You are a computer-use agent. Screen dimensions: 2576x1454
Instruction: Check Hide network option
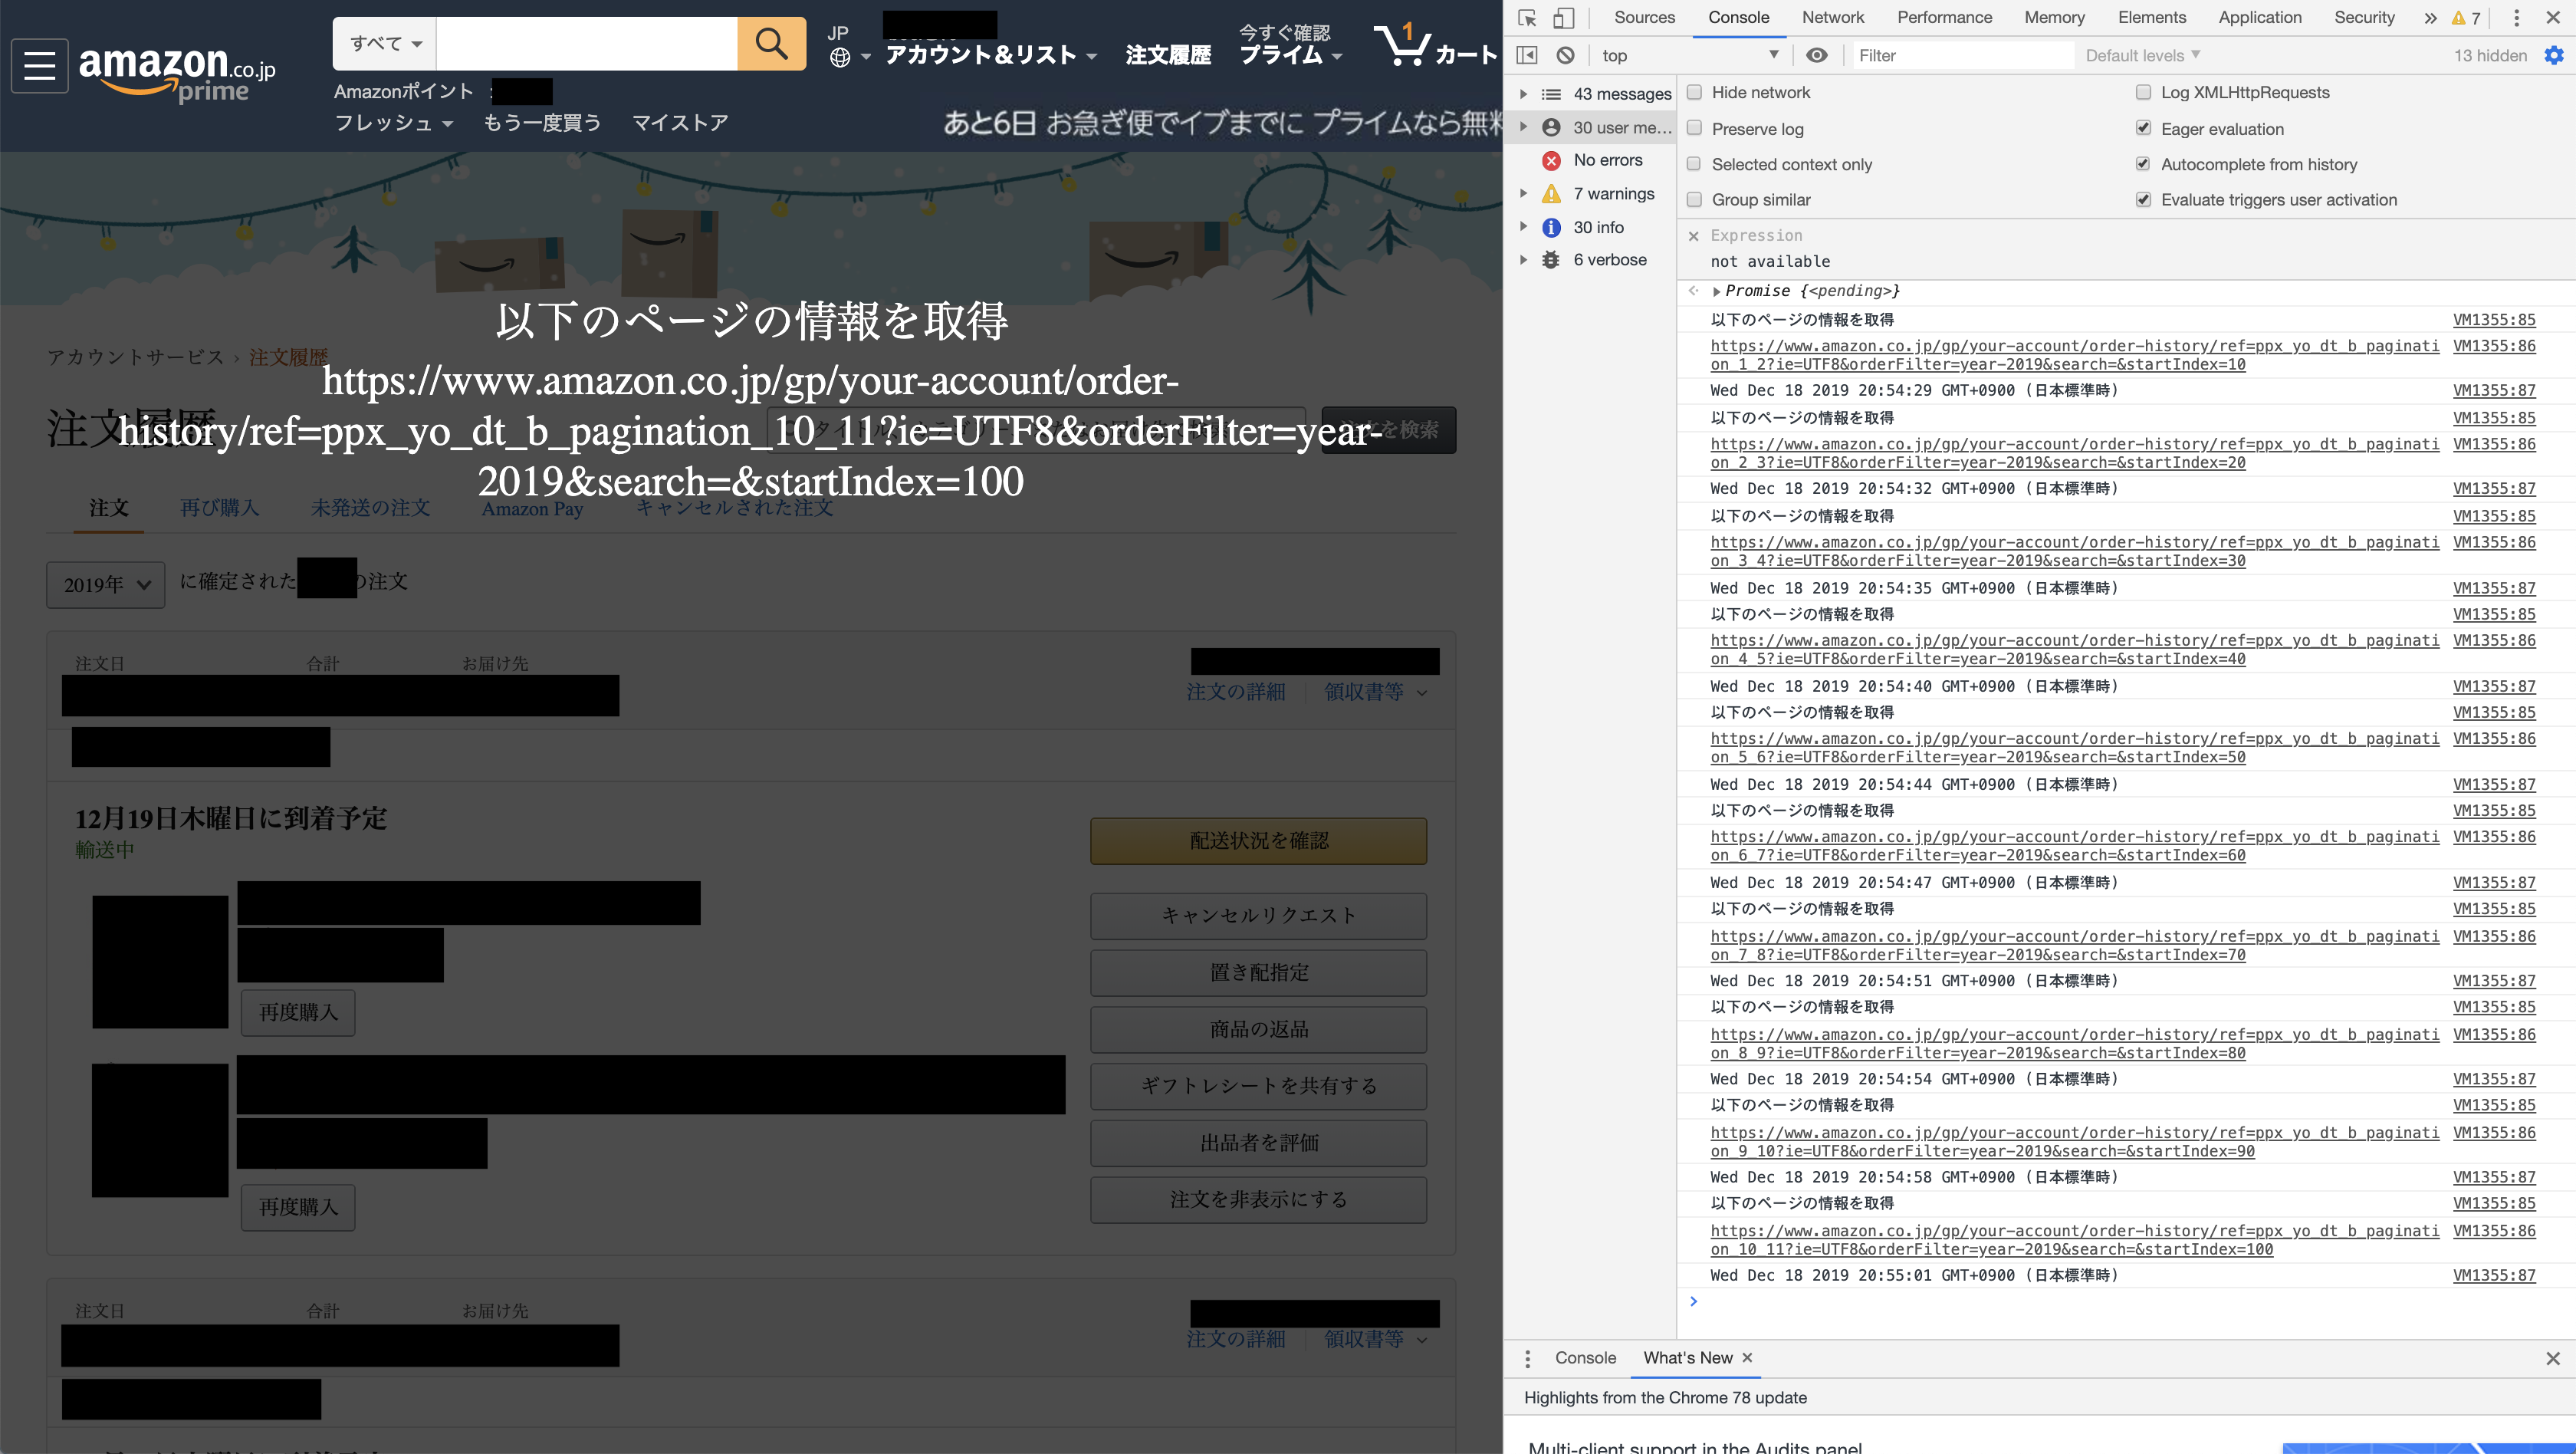1694,92
